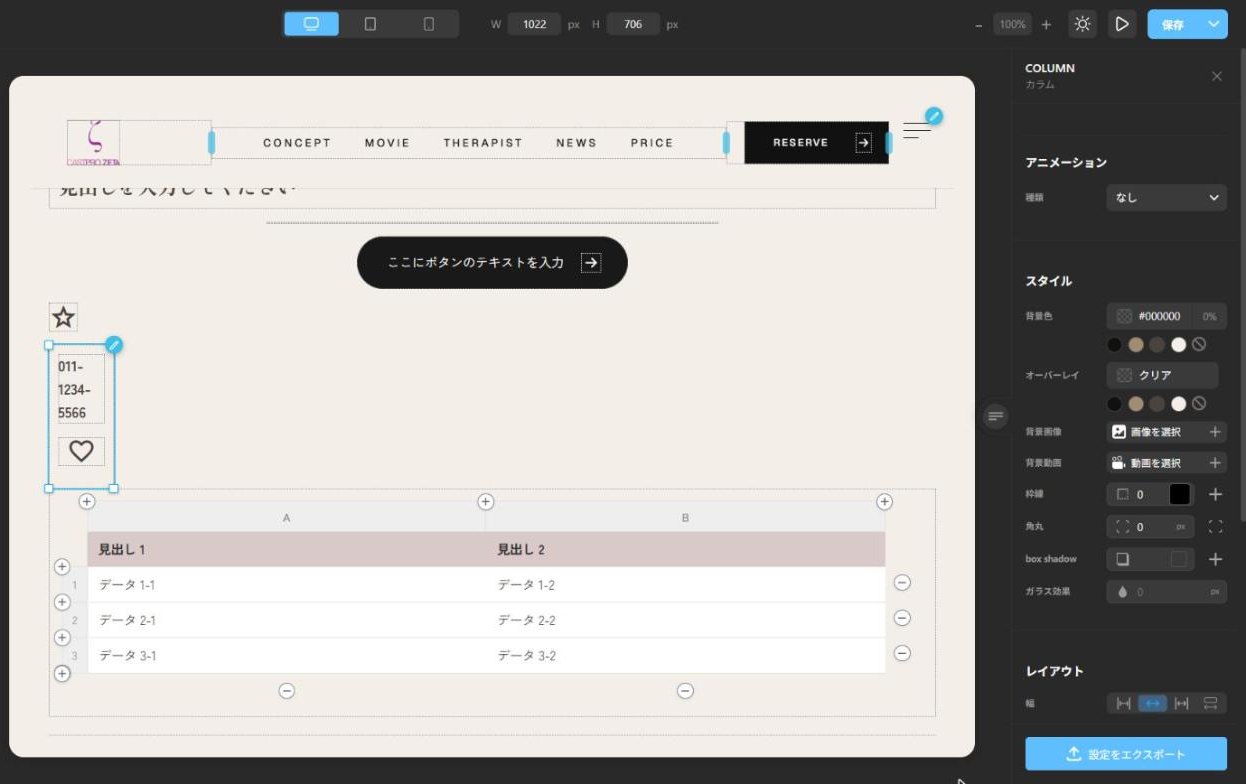Click the black border color swatch

[x=1180, y=494]
